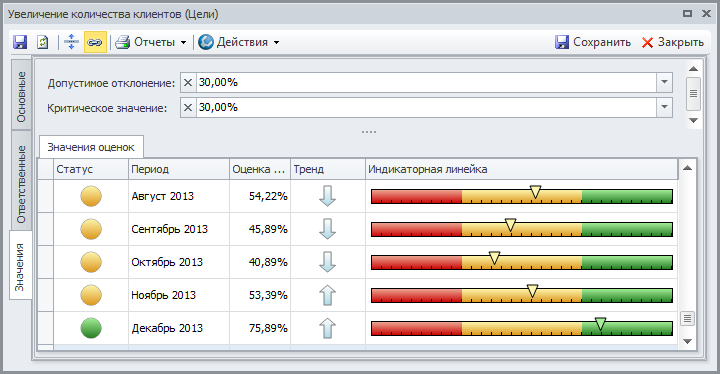Select the Значения side tab

(x=21, y=265)
